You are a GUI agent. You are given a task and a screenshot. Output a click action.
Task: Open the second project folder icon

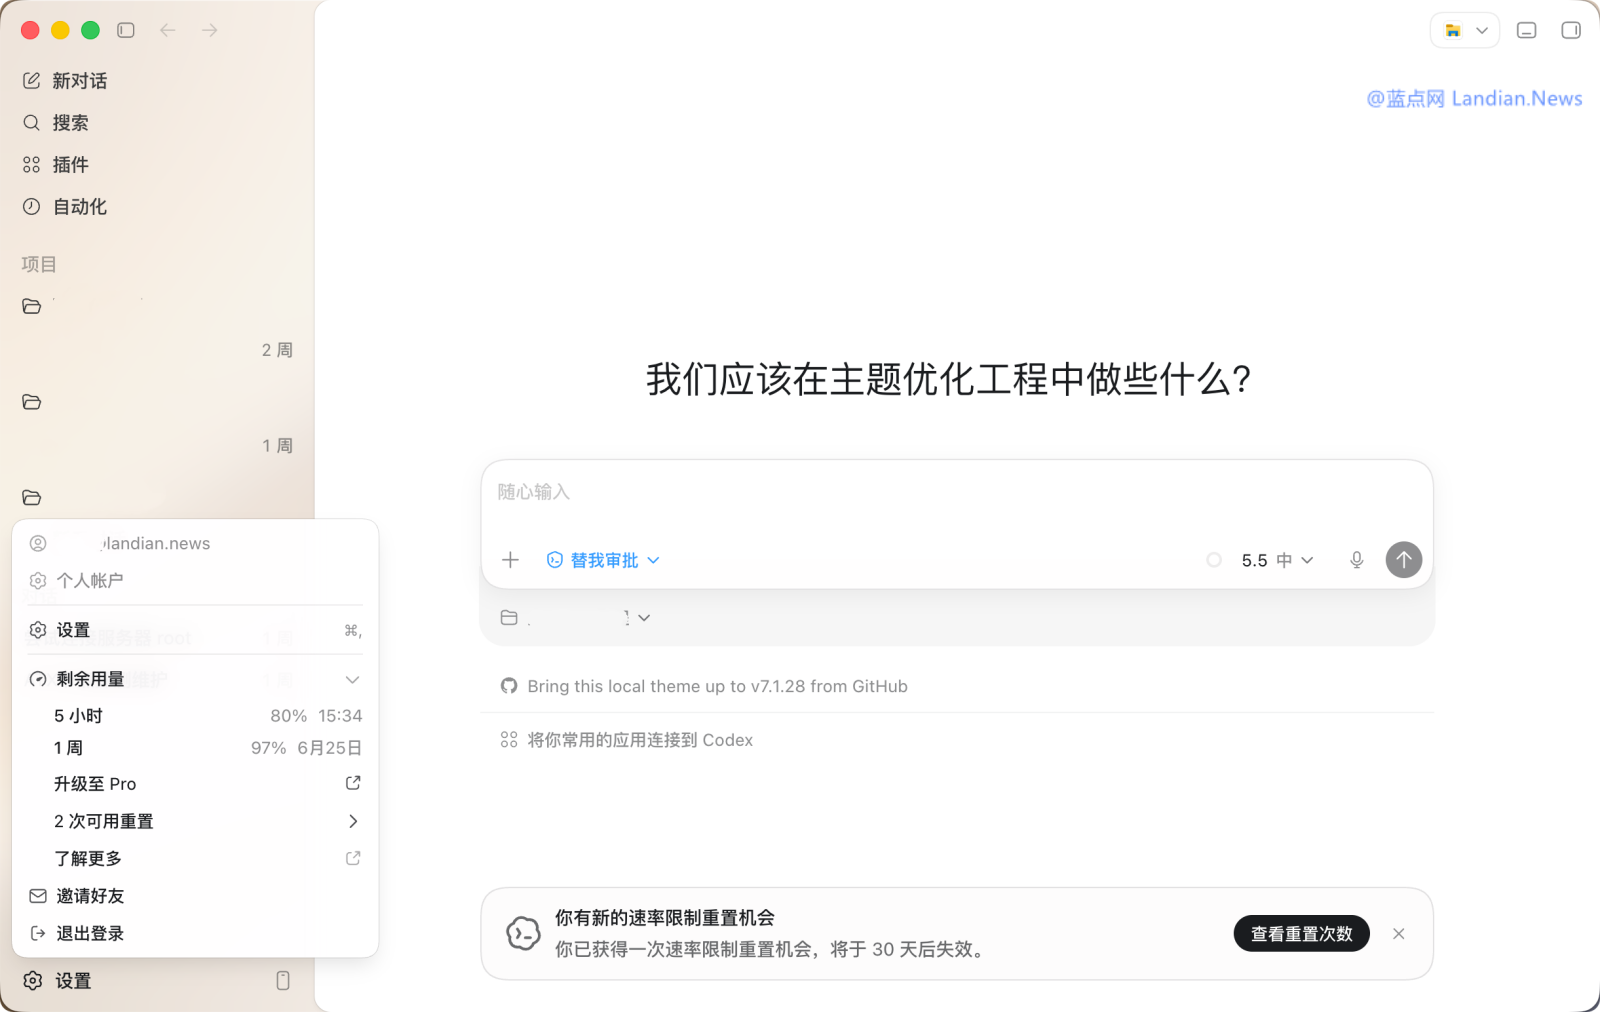point(32,402)
